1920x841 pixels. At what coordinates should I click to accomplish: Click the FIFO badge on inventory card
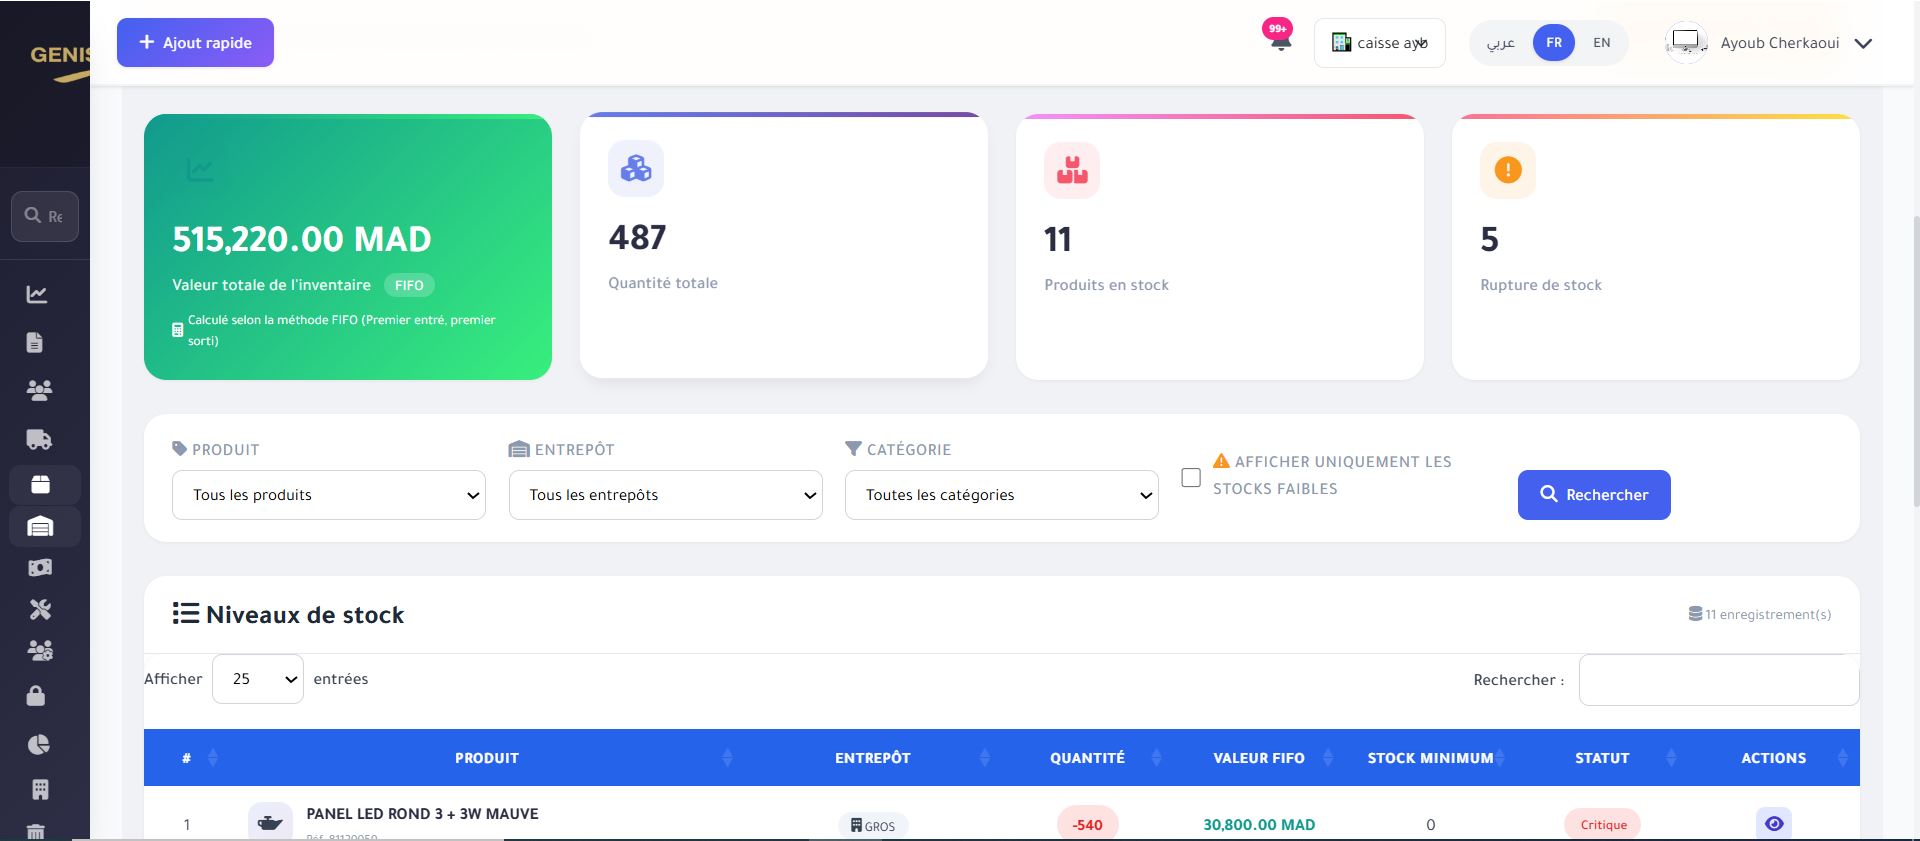click(x=409, y=285)
